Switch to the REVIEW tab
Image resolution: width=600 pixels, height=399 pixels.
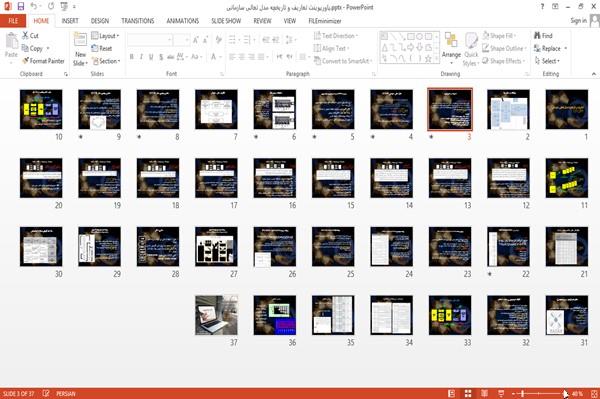point(262,21)
